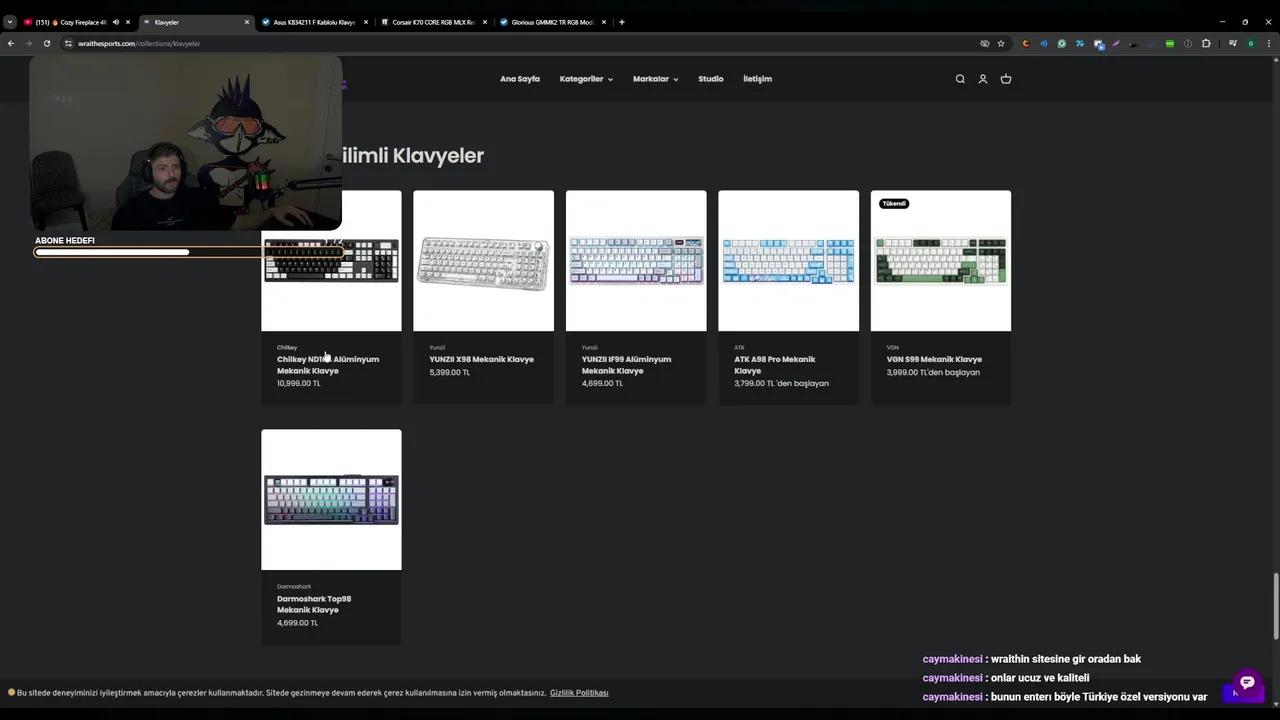Click the 5,399.00 TL price text

(450, 372)
